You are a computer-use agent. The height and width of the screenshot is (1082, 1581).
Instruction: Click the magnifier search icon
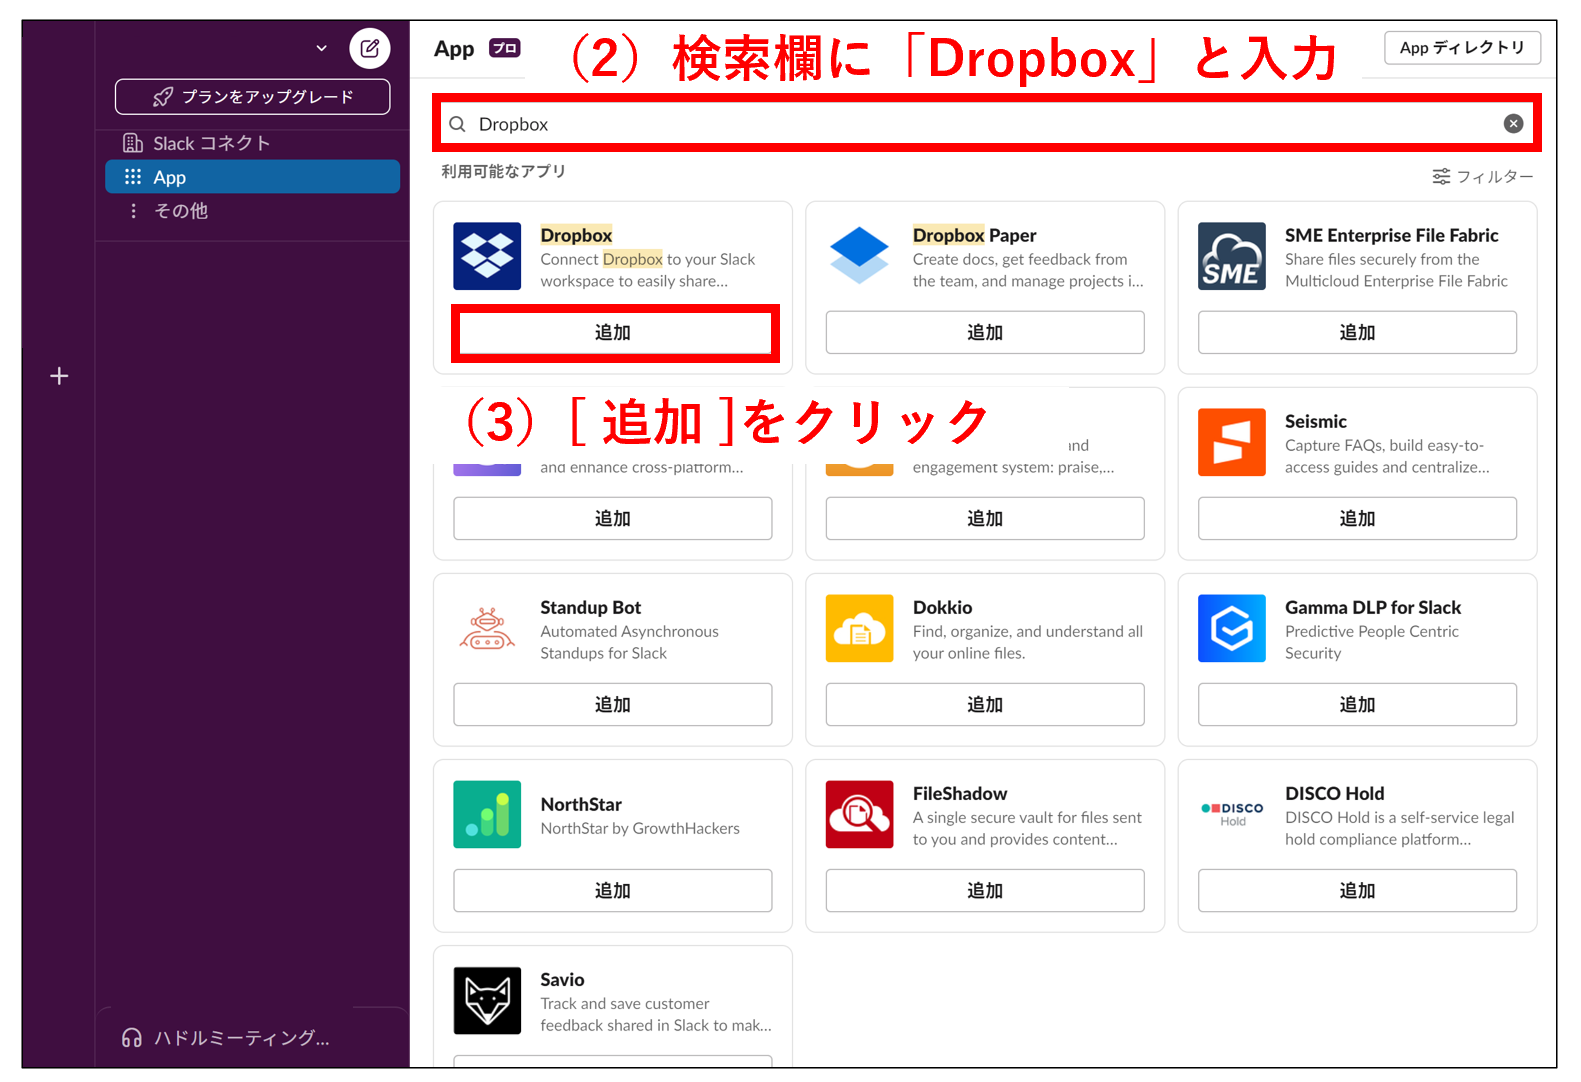(457, 124)
